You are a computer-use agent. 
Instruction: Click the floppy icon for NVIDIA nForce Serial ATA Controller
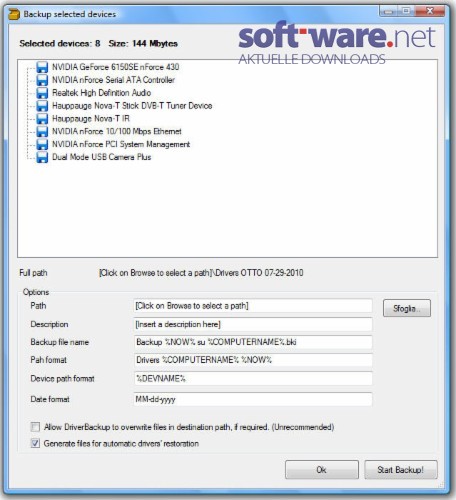[x=42, y=80]
